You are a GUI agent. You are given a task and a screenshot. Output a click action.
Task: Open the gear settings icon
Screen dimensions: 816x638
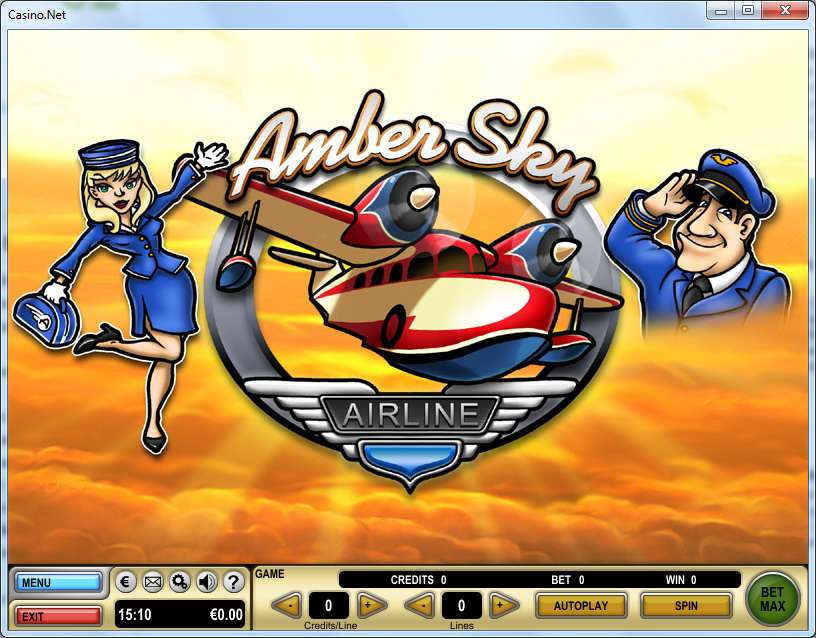[x=180, y=581]
